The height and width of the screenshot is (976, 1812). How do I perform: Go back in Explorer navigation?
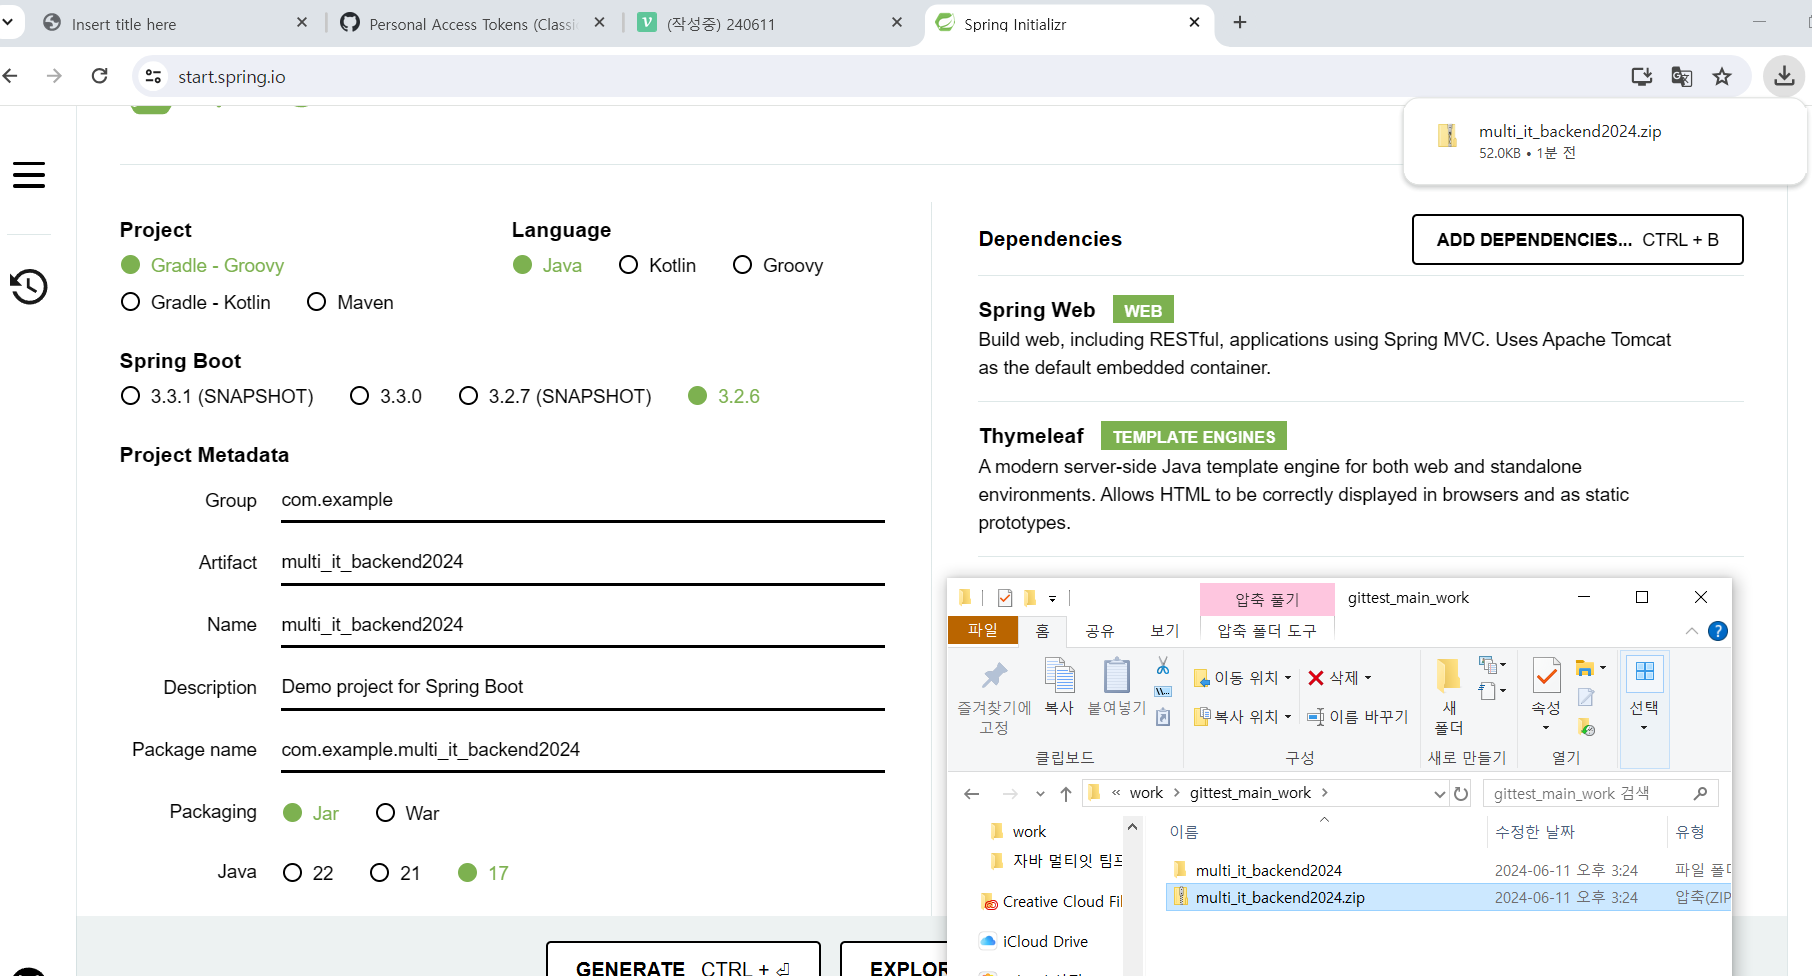coord(971,794)
